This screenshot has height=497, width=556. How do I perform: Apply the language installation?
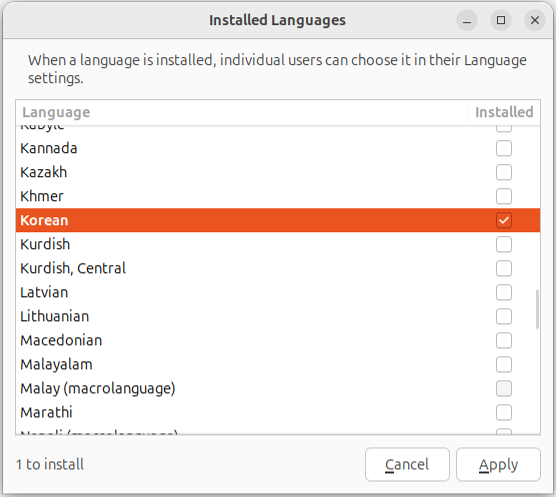pyautogui.click(x=498, y=464)
